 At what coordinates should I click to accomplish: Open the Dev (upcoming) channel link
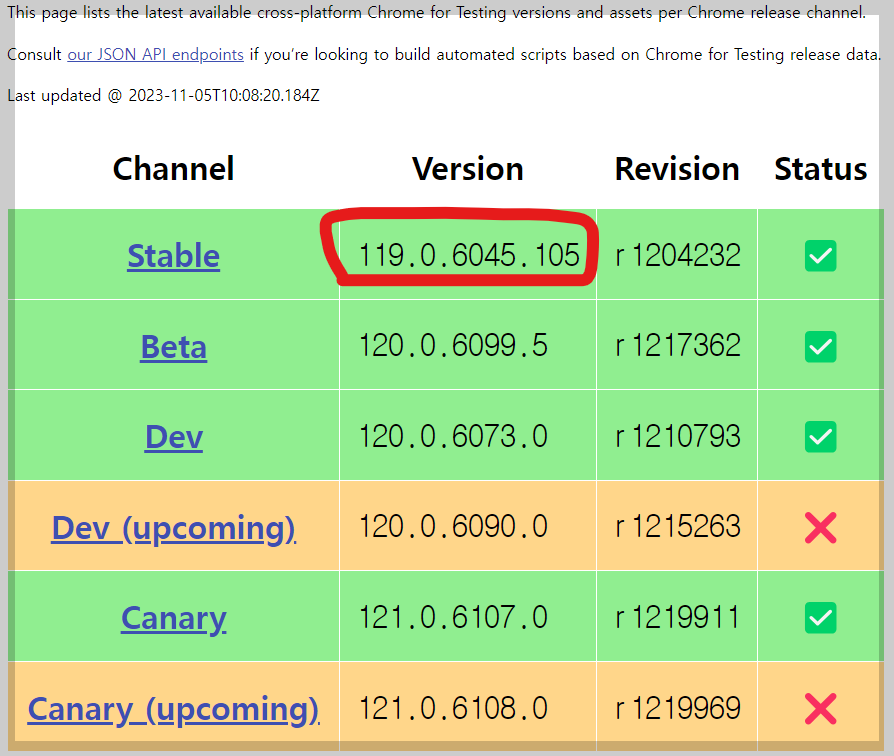[173, 528]
